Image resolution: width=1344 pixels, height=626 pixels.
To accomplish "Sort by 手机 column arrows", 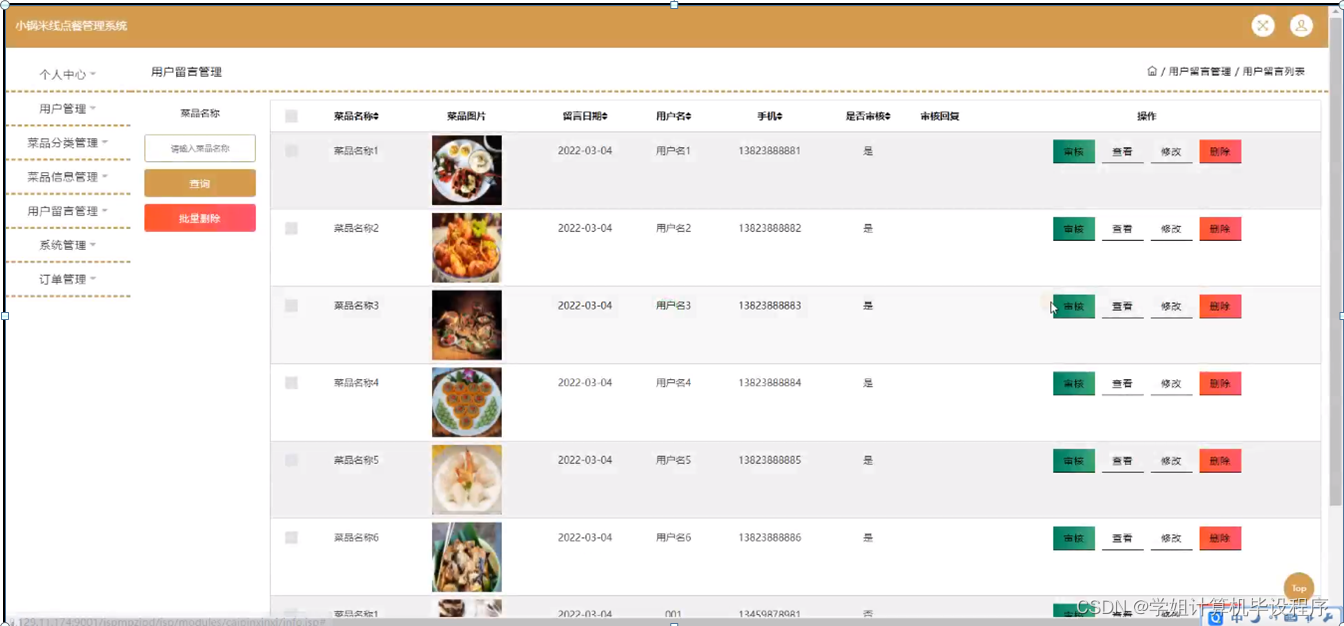I will [779, 117].
